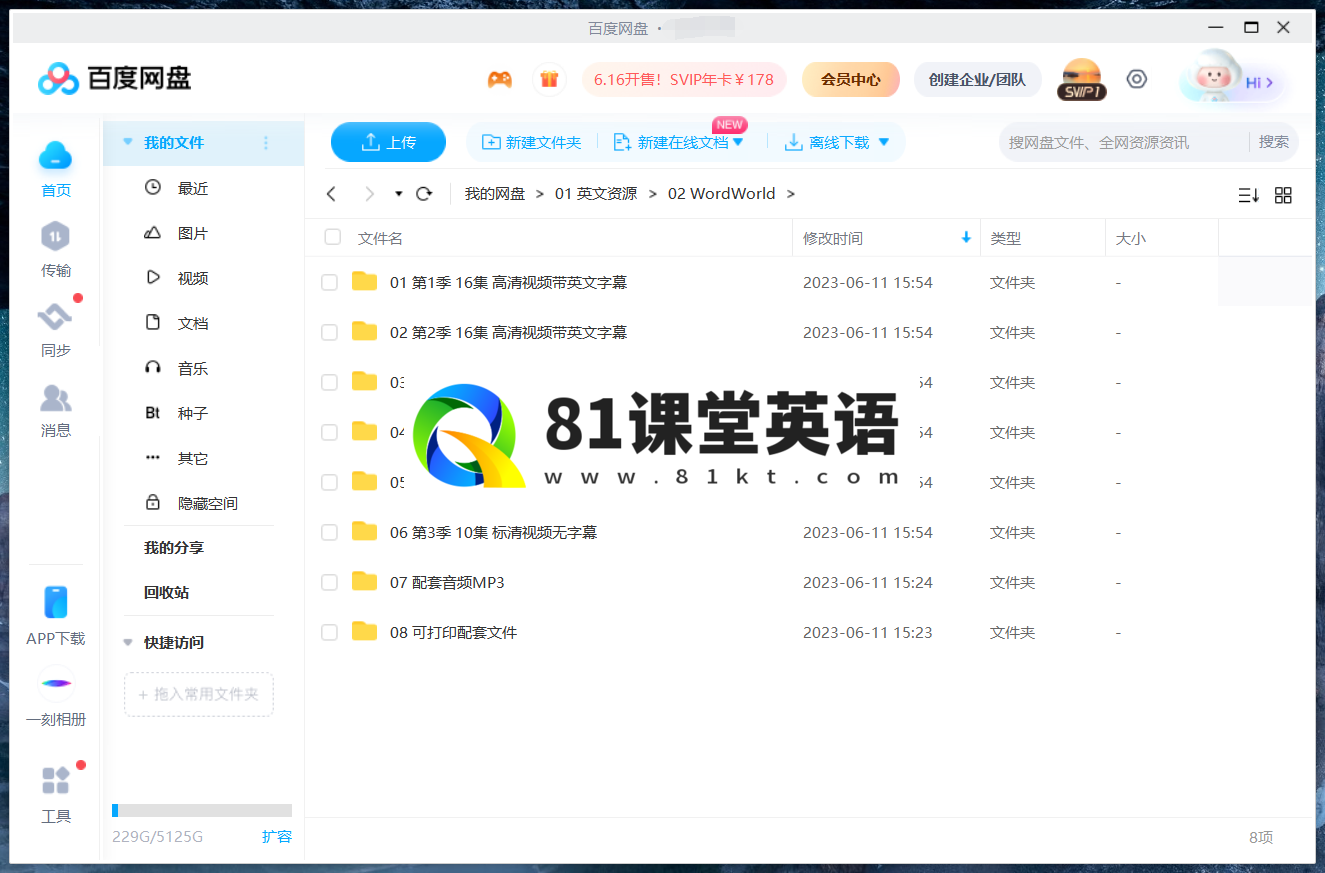
Task: Click the gift box icon
Action: coord(549,80)
